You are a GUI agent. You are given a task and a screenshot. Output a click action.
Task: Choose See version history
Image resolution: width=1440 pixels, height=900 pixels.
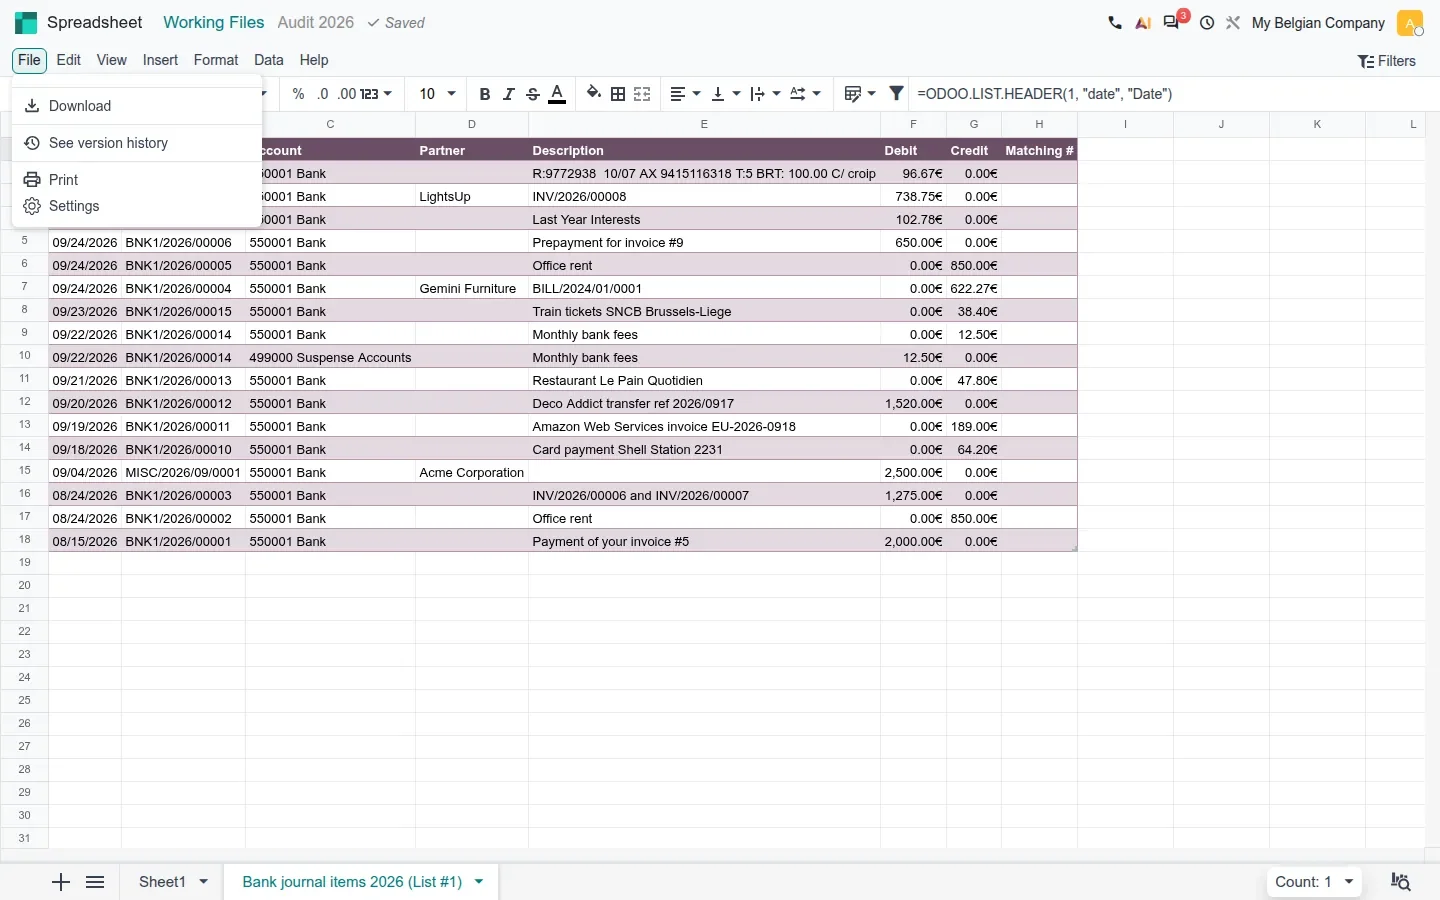(x=137, y=143)
